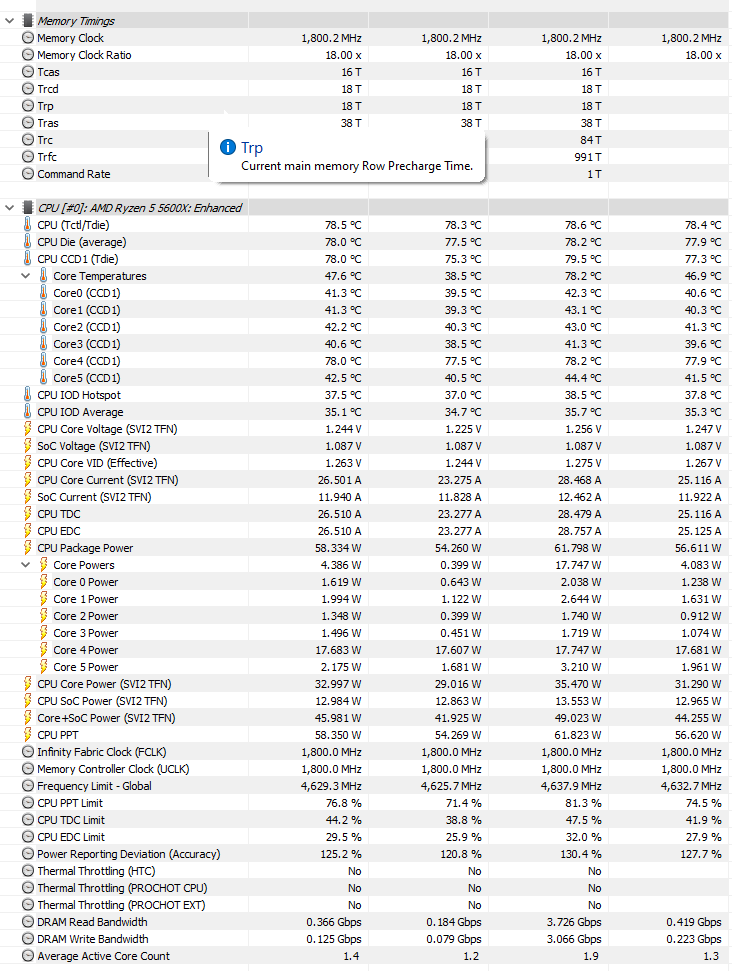Click the thermometer icon beside CPU Die (average)
The width and height of the screenshot is (732, 971).
27,242
